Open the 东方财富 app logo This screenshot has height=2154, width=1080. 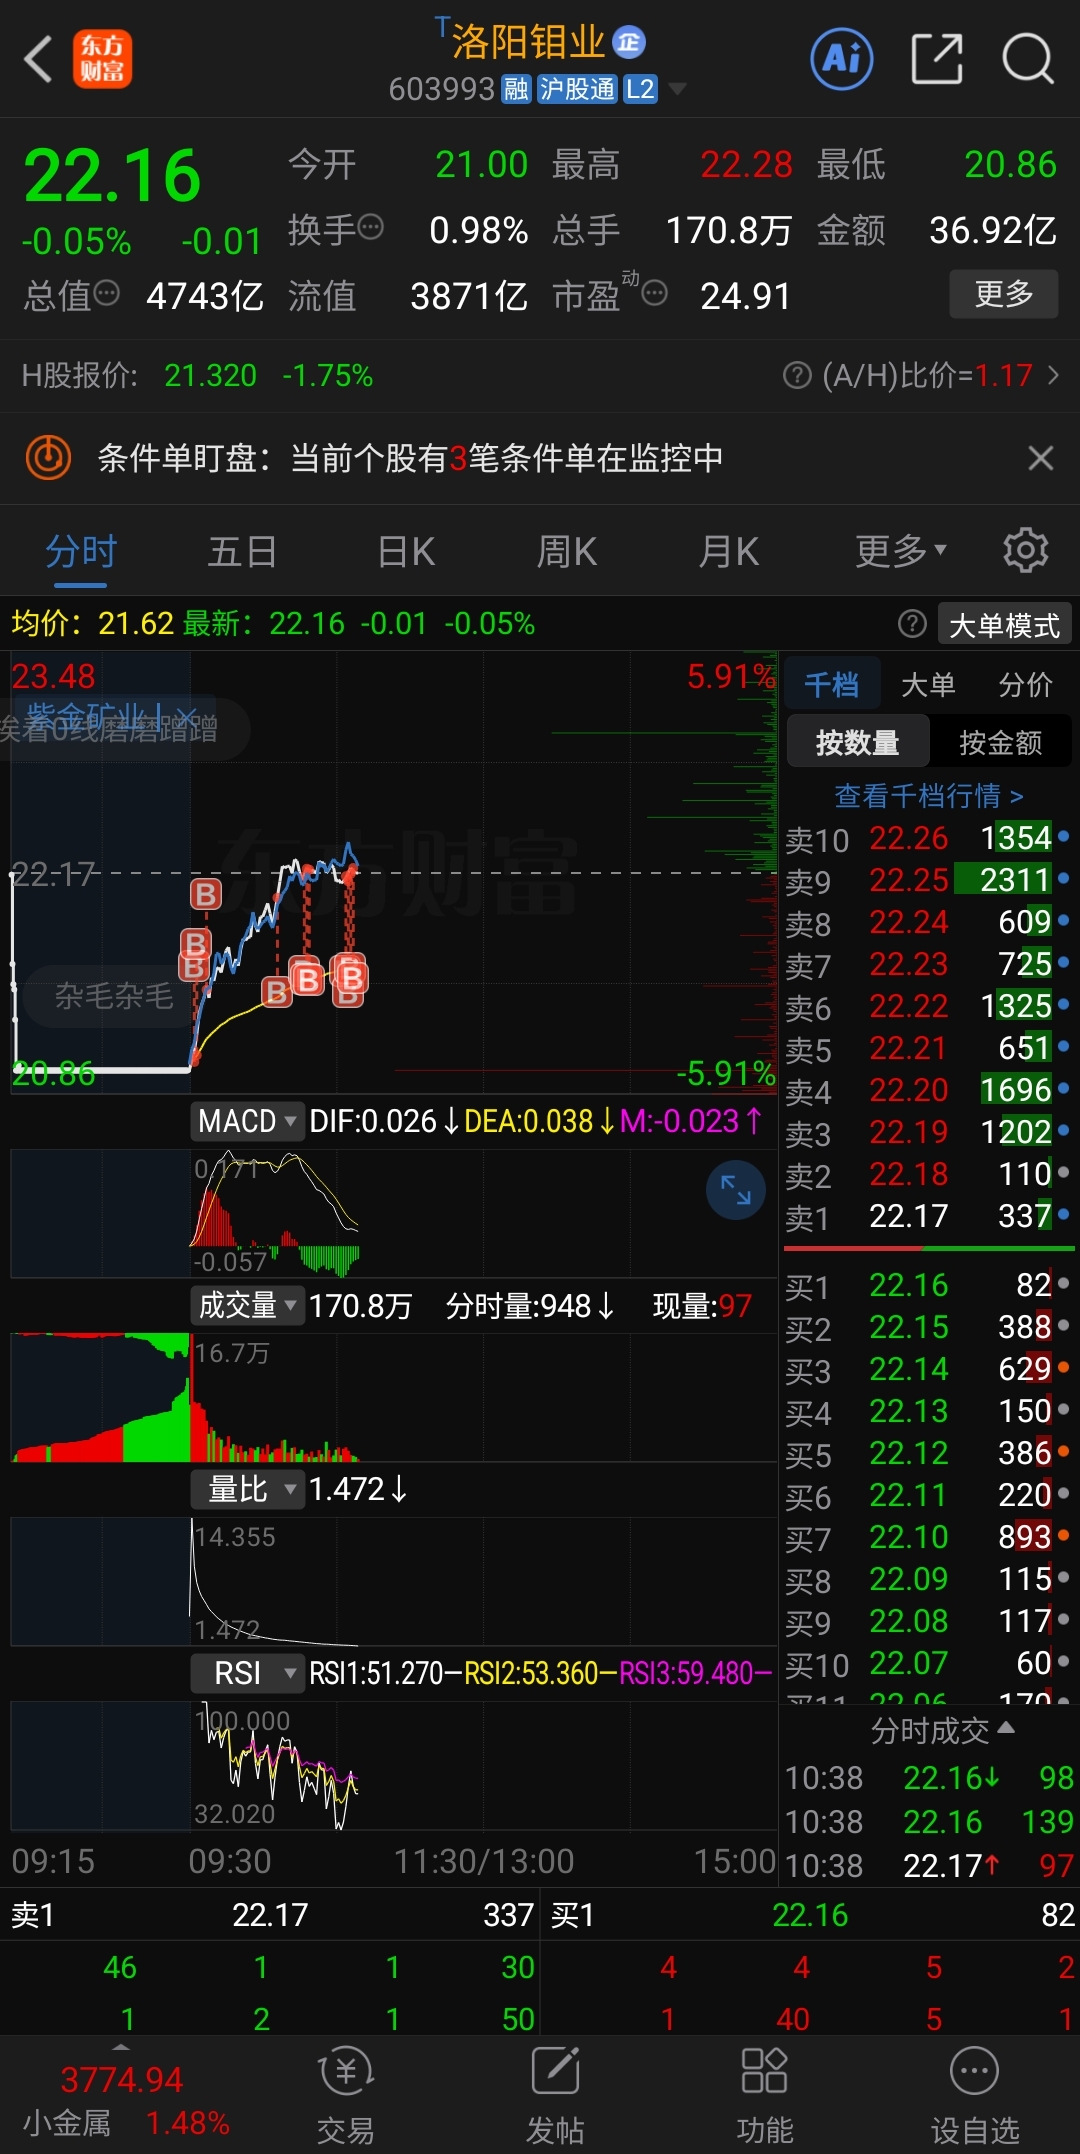(102, 59)
